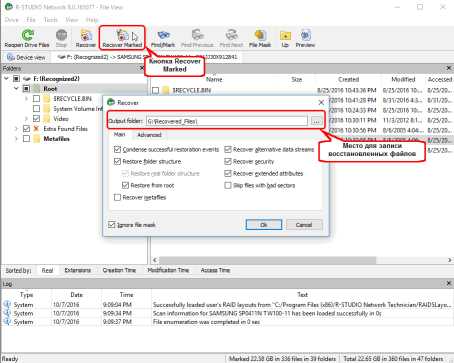Viewport: 454px width, 363px height.
Task: Open the File Mask tool
Action: tap(260, 38)
